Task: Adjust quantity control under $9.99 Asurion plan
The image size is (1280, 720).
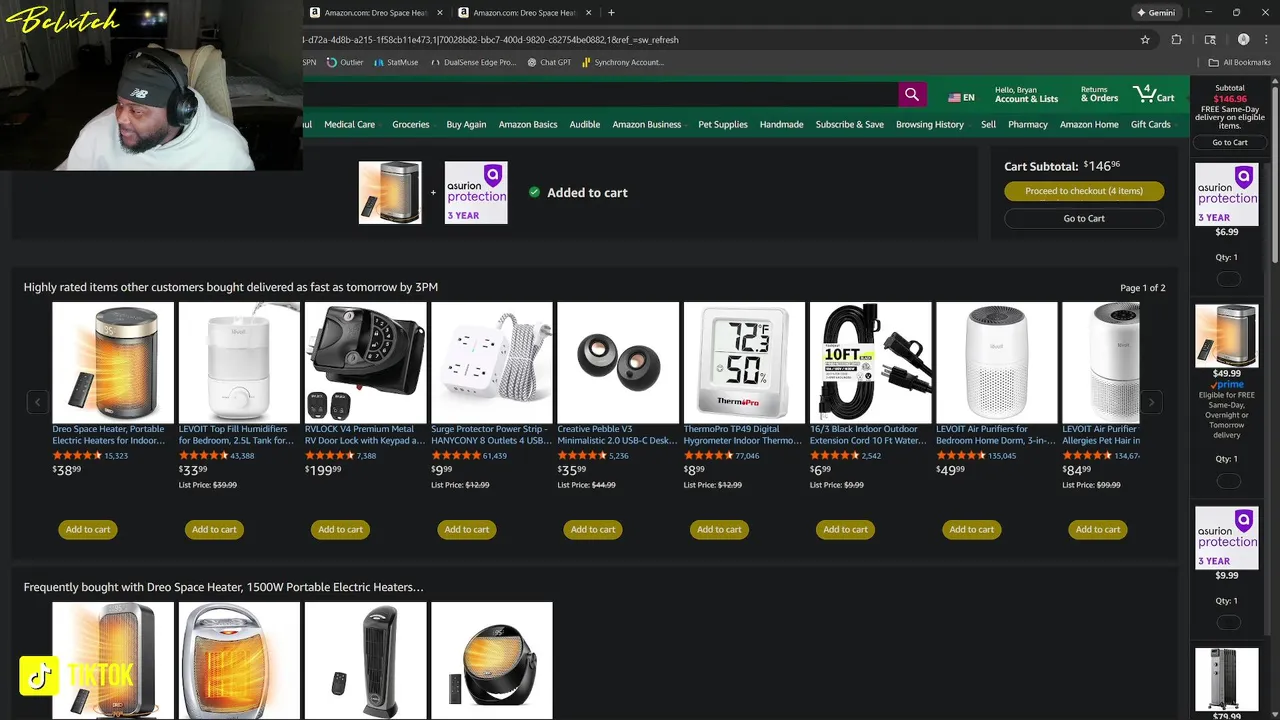Action: pos(1228,623)
